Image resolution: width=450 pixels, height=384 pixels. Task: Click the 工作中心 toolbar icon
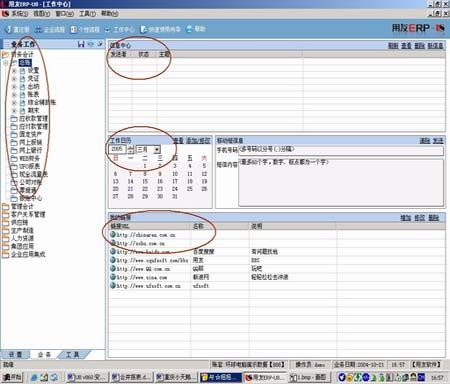tap(107, 30)
